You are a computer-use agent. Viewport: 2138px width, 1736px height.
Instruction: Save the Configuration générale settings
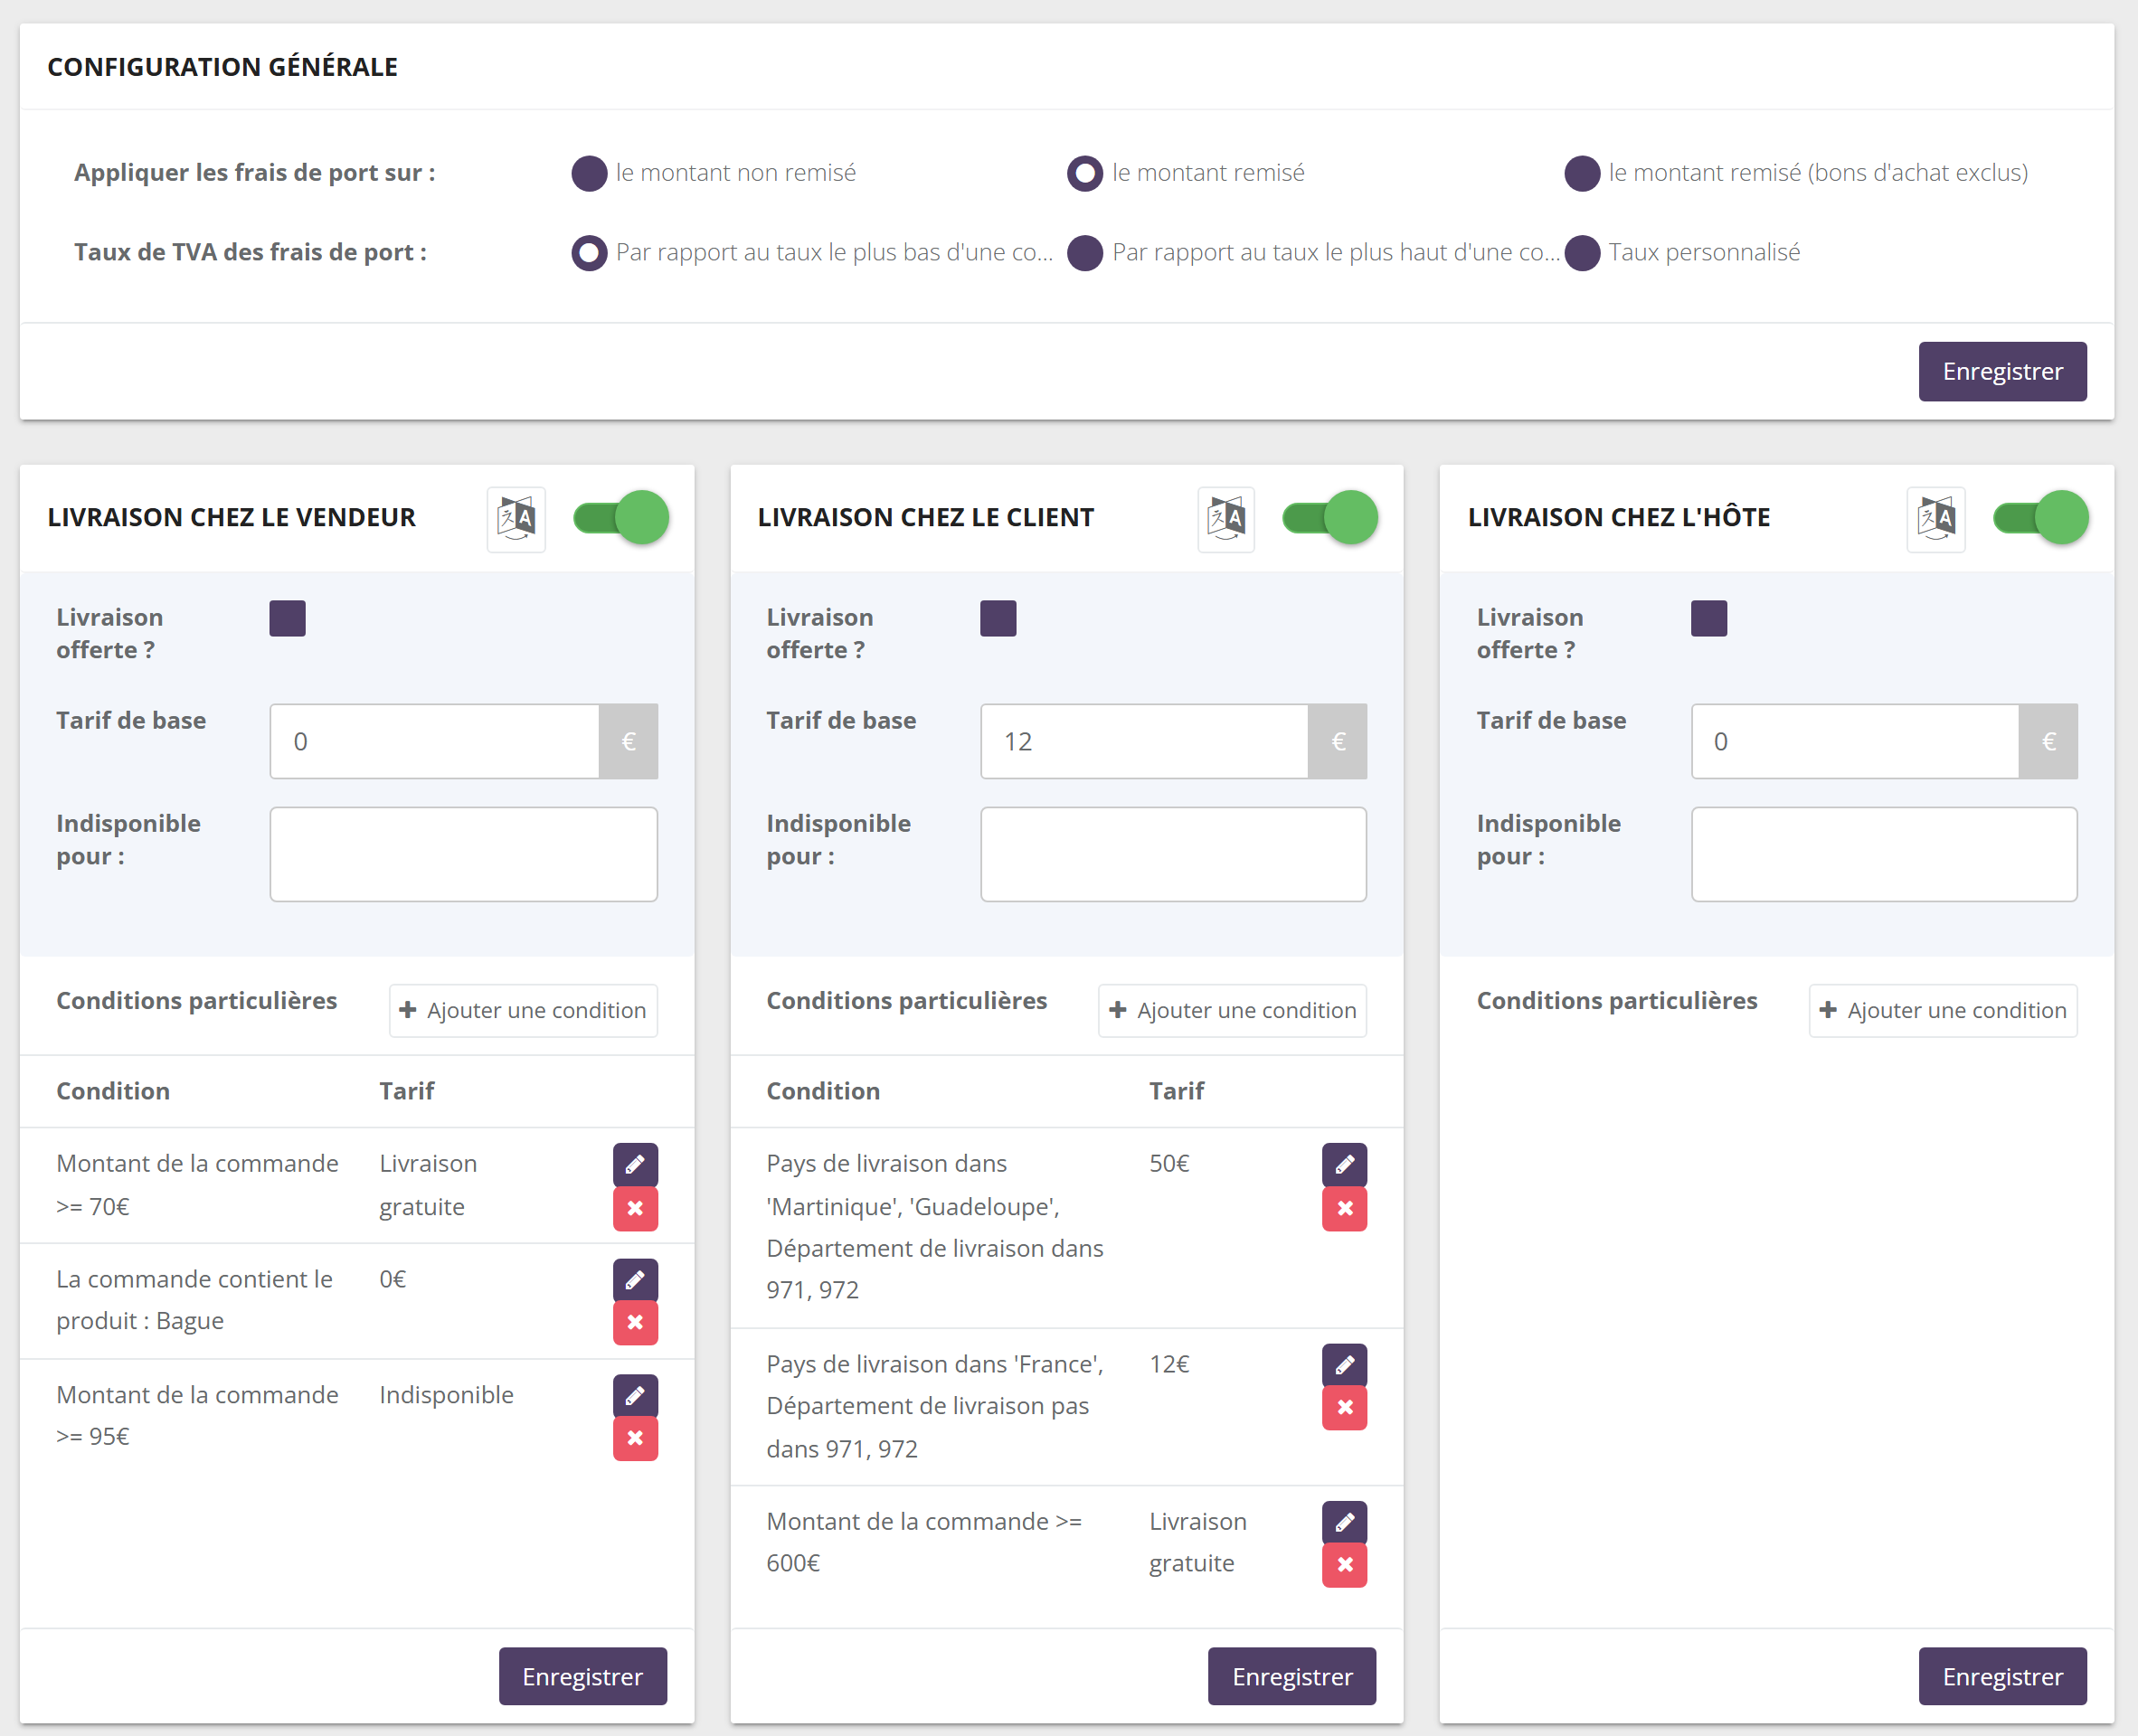coord(2002,372)
